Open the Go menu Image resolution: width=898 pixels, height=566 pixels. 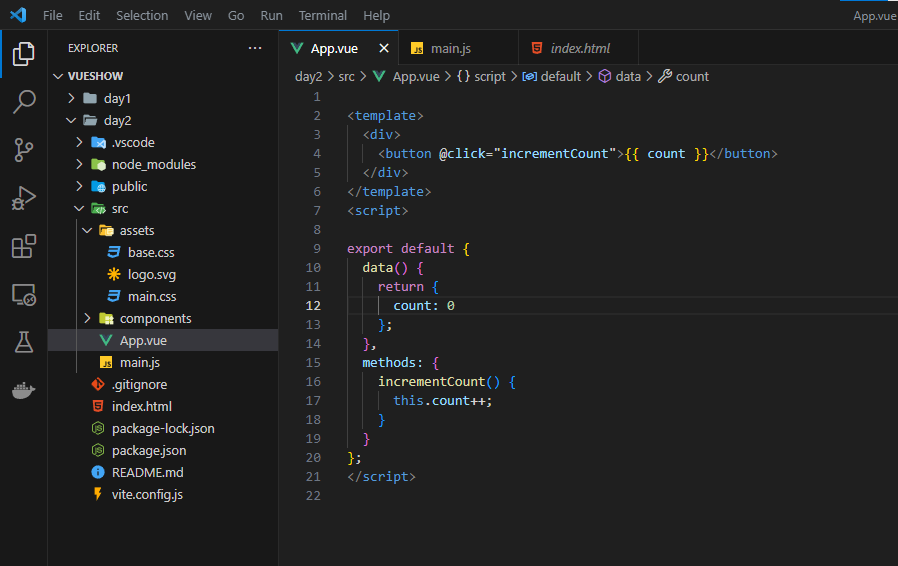236,15
